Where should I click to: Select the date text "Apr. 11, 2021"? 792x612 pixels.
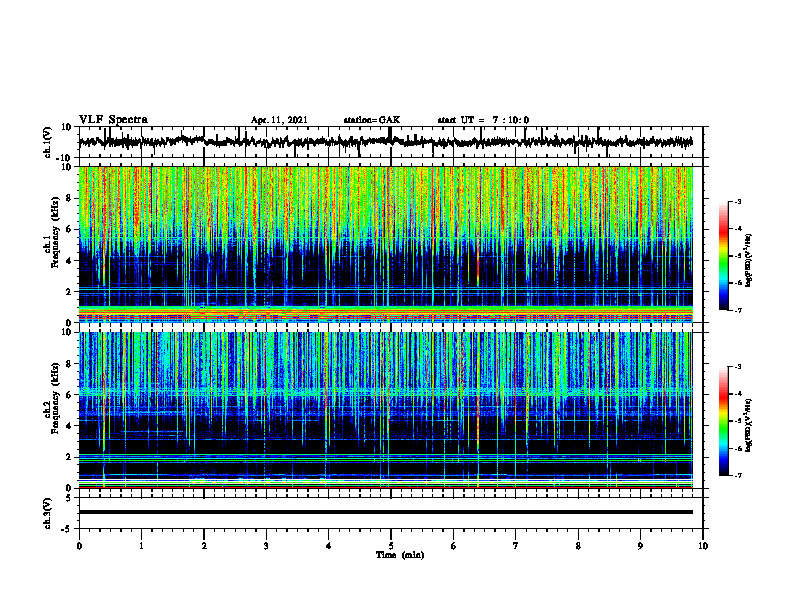click(279, 120)
